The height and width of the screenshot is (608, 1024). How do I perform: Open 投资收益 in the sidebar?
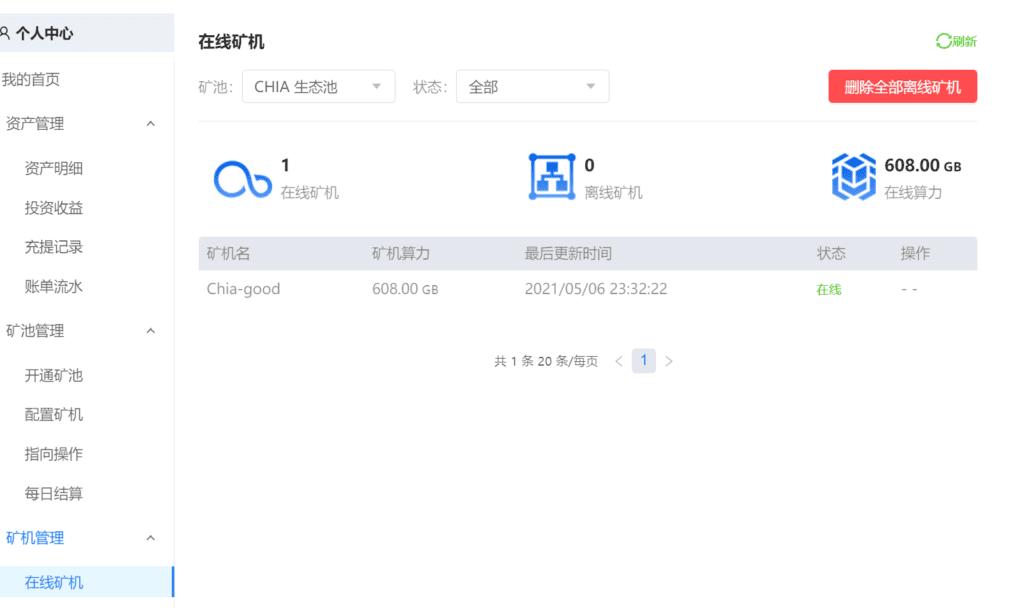54,208
